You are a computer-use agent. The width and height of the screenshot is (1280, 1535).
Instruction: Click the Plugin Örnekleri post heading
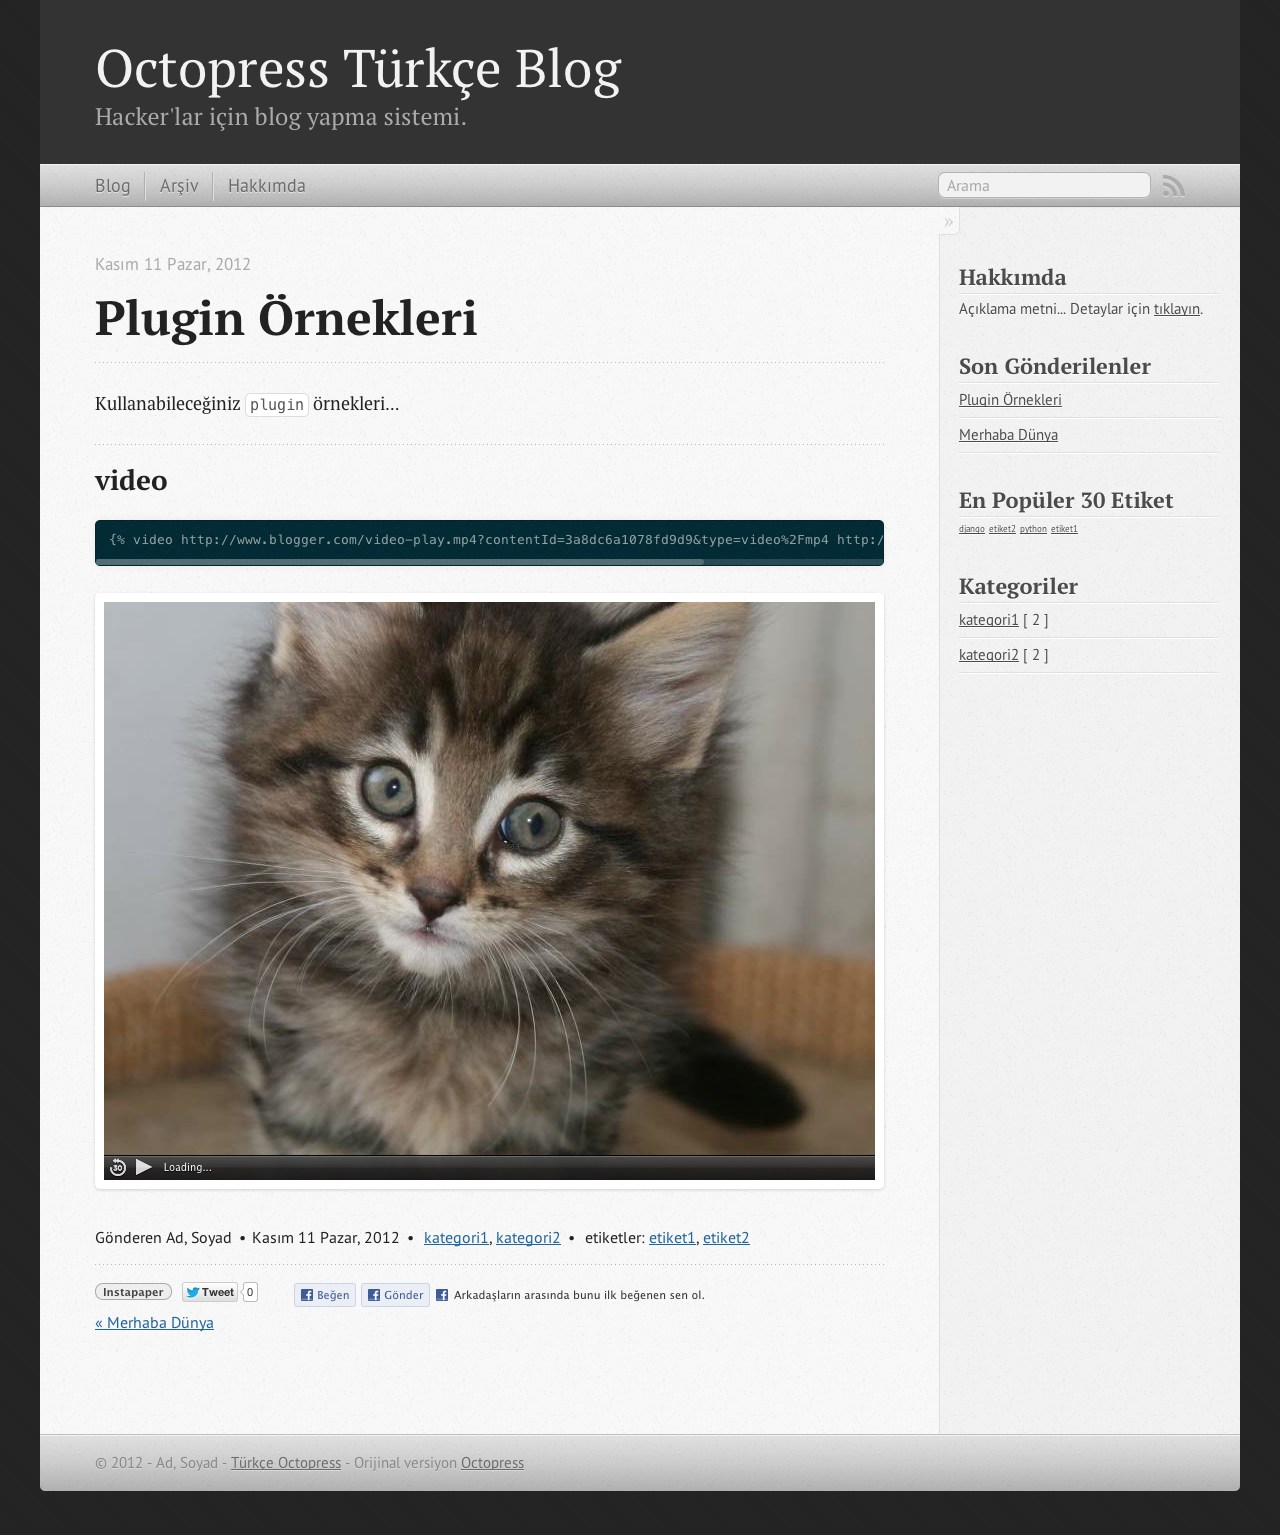286,318
